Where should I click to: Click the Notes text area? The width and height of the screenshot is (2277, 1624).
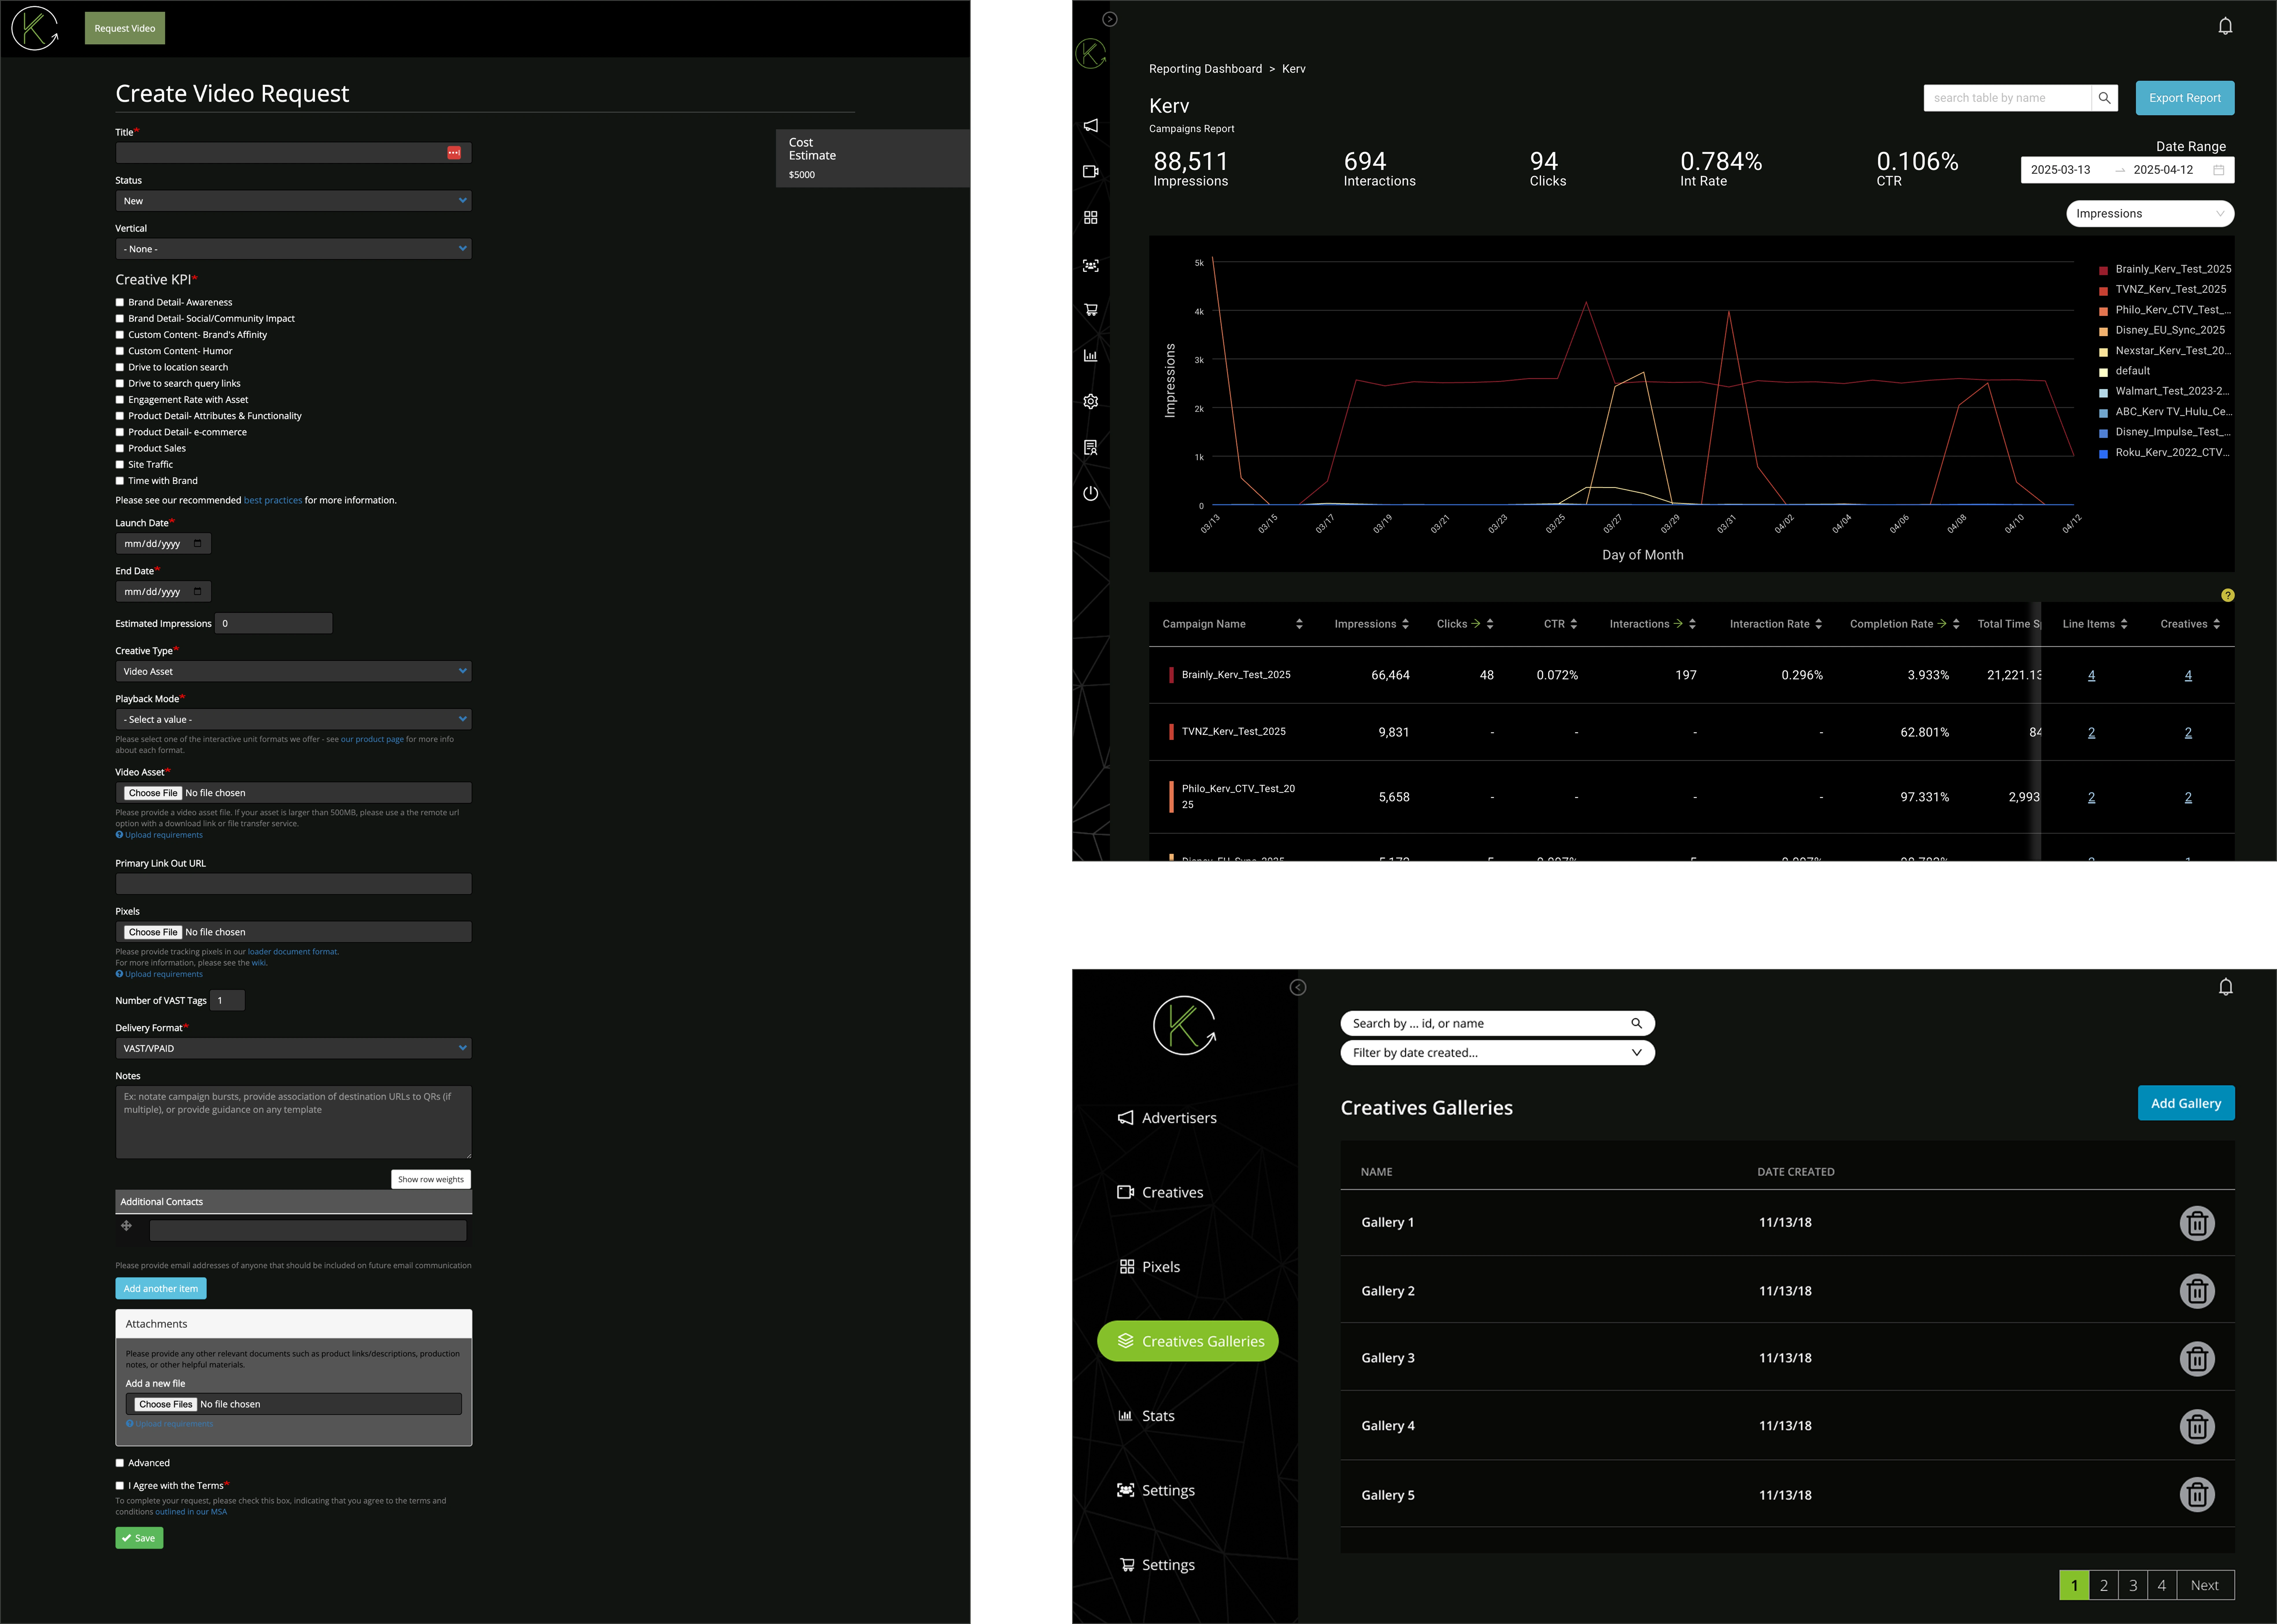293,1122
